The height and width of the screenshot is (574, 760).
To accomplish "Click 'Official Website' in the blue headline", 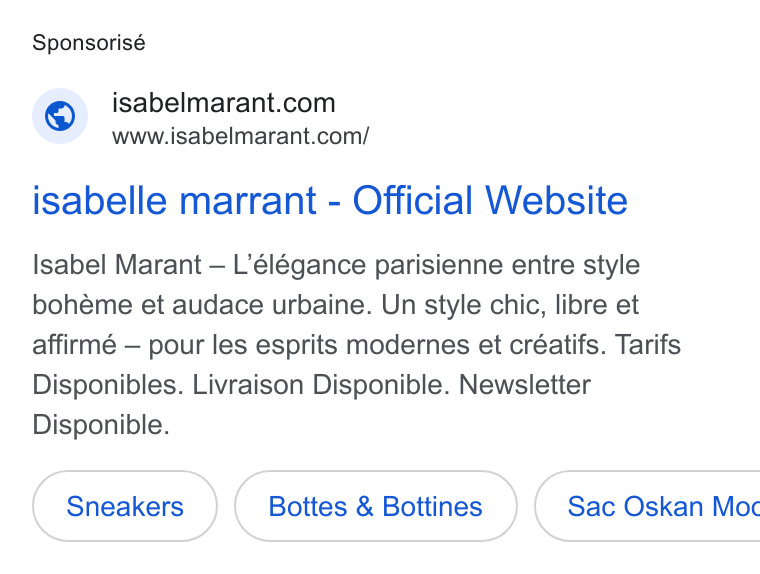I will pyautogui.click(x=490, y=200).
